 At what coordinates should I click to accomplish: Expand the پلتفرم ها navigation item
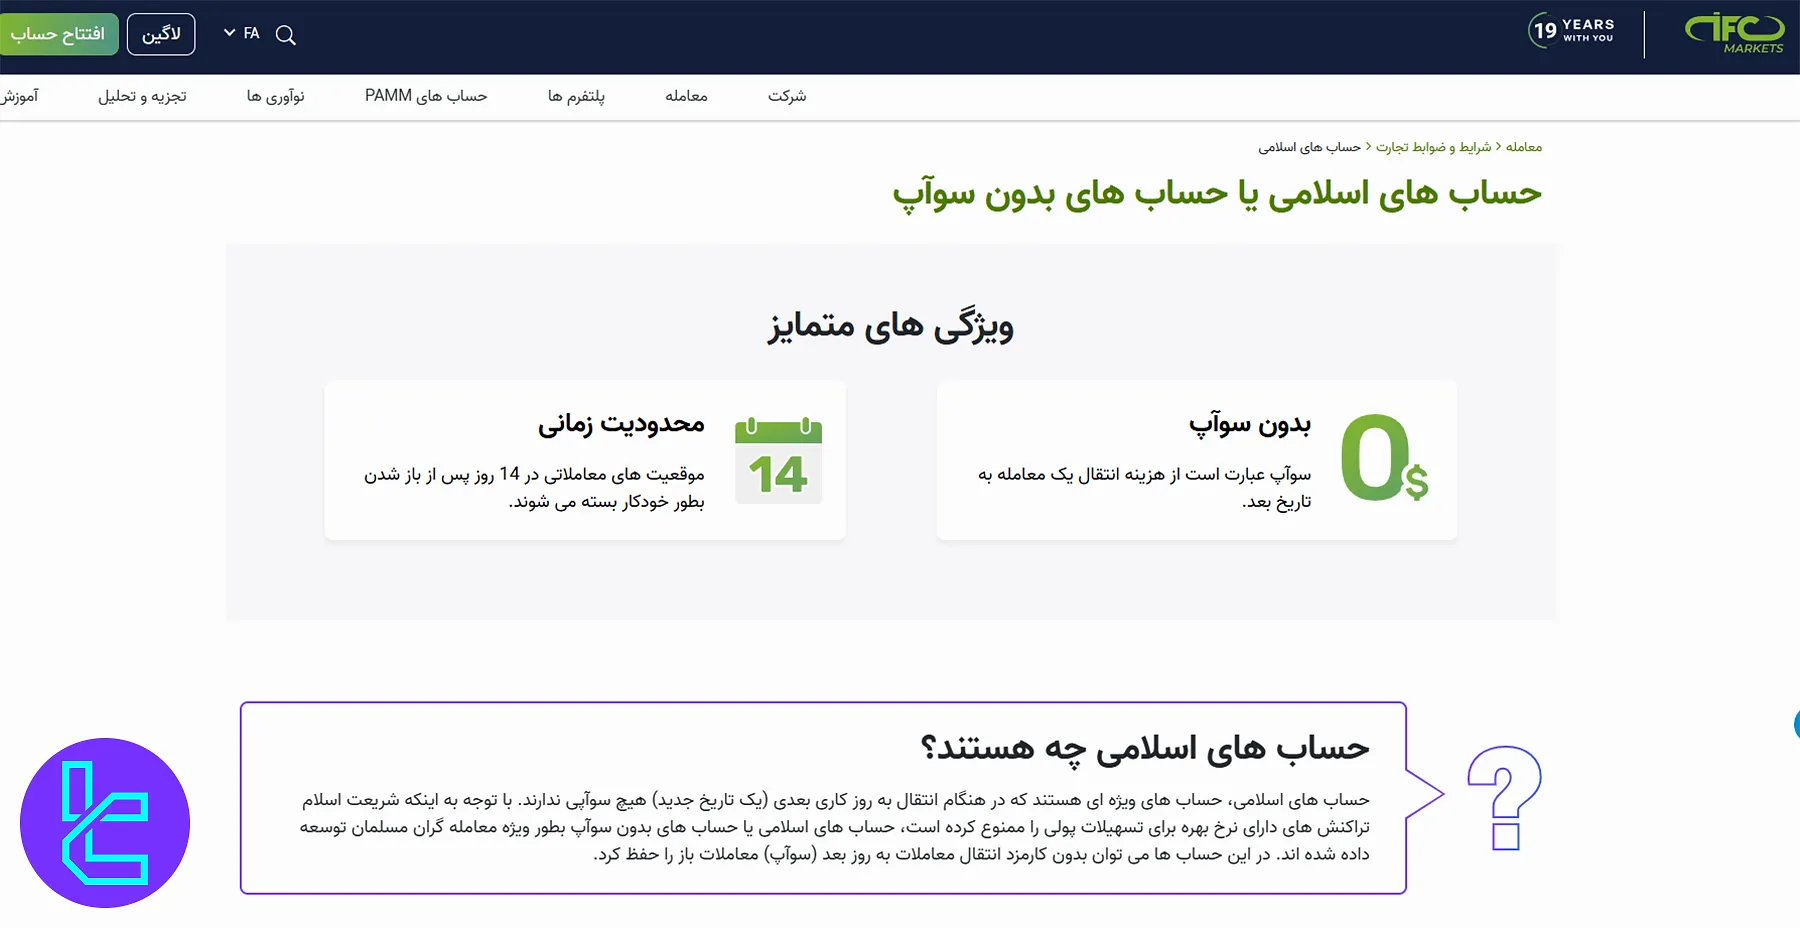pyautogui.click(x=578, y=96)
